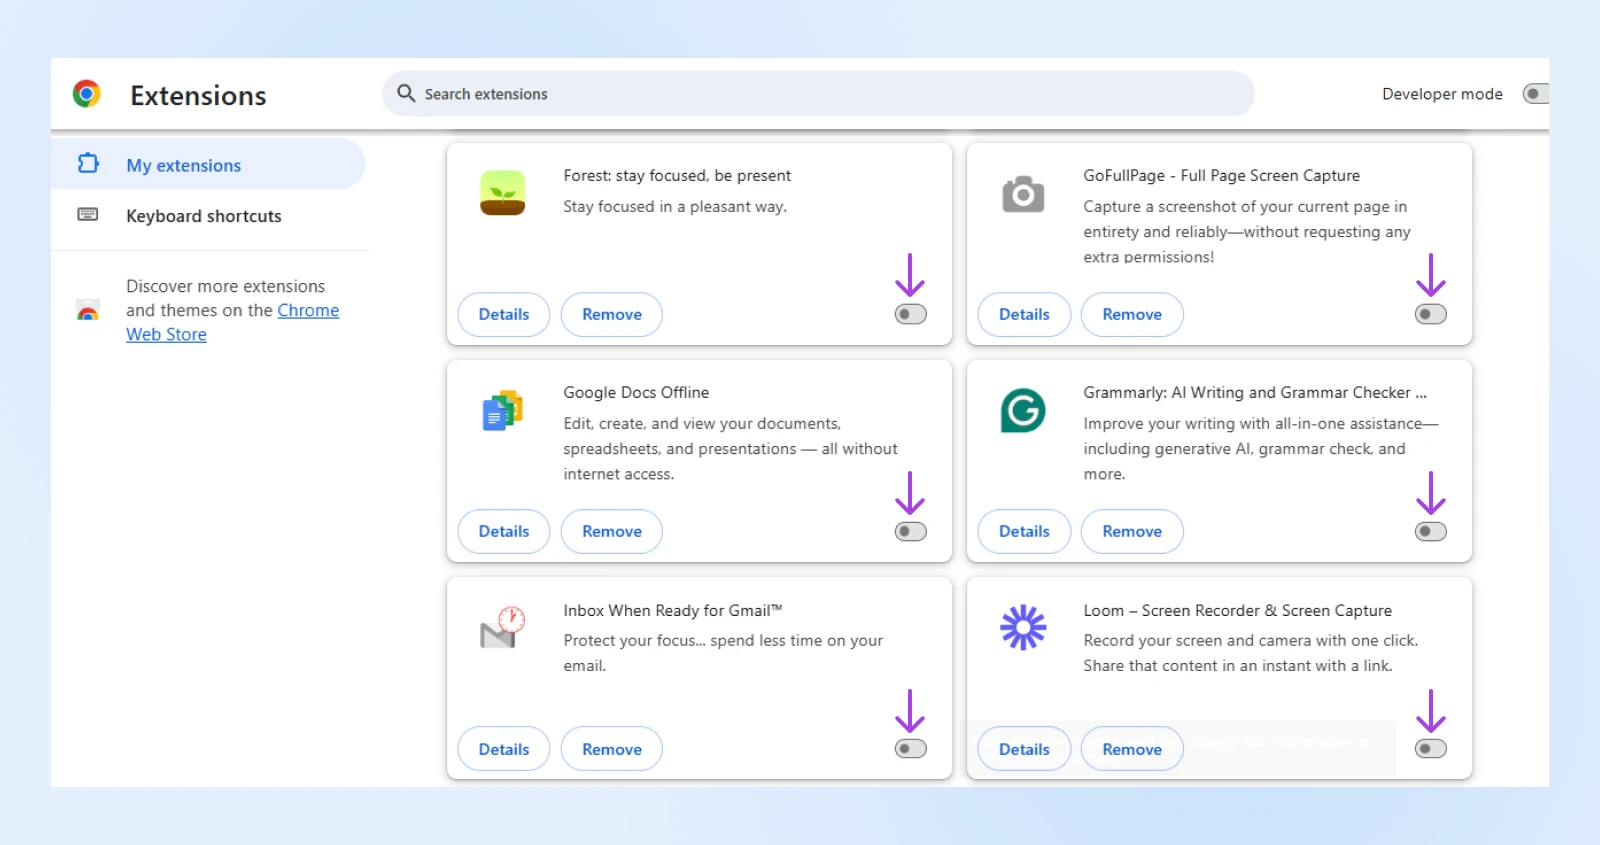Select My extensions in sidebar
1600x845 pixels.
(x=208, y=164)
